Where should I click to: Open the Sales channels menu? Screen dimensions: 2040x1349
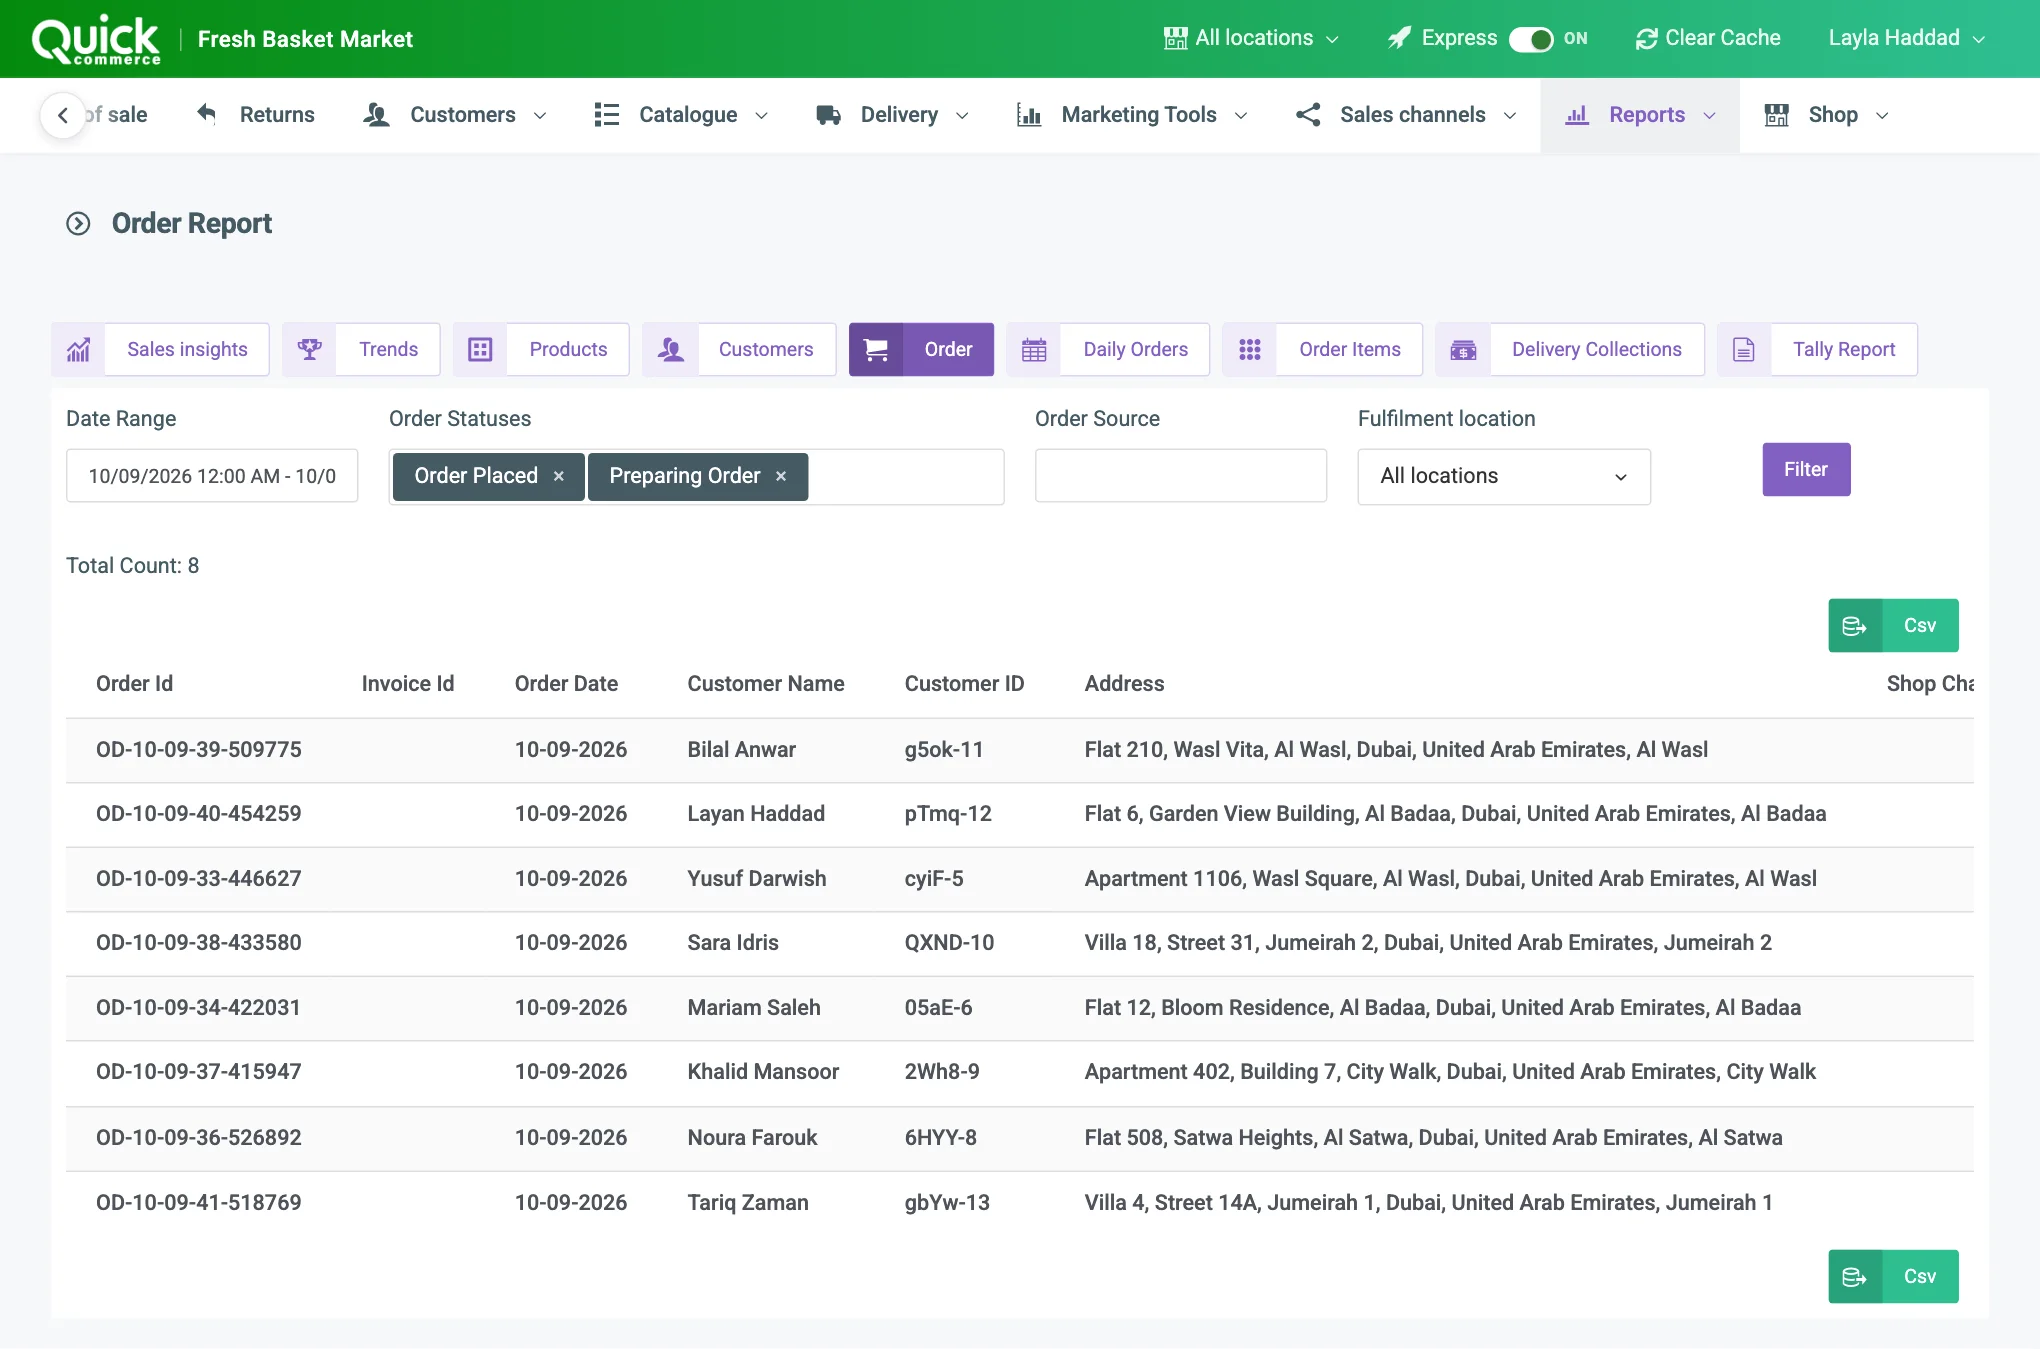1406,115
